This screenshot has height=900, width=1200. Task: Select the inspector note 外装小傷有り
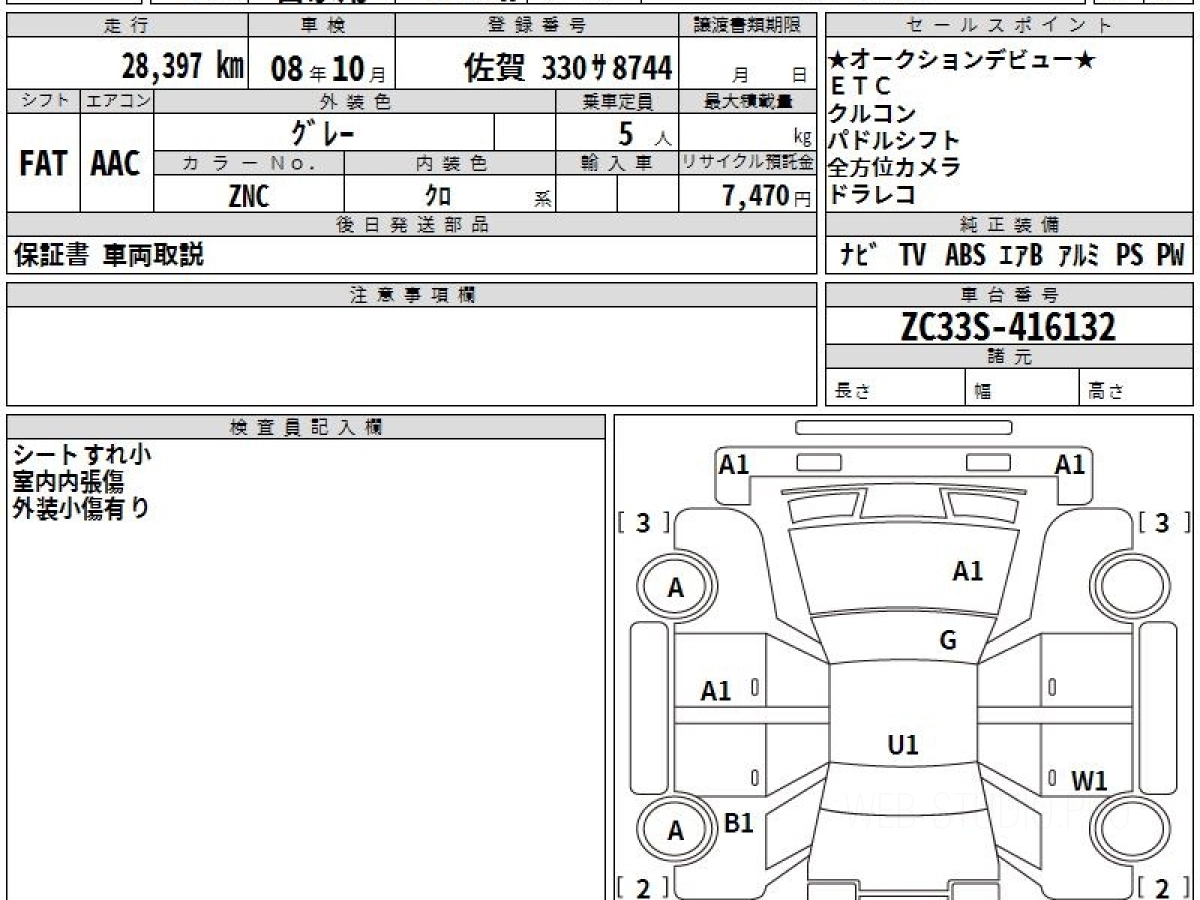(x=81, y=509)
